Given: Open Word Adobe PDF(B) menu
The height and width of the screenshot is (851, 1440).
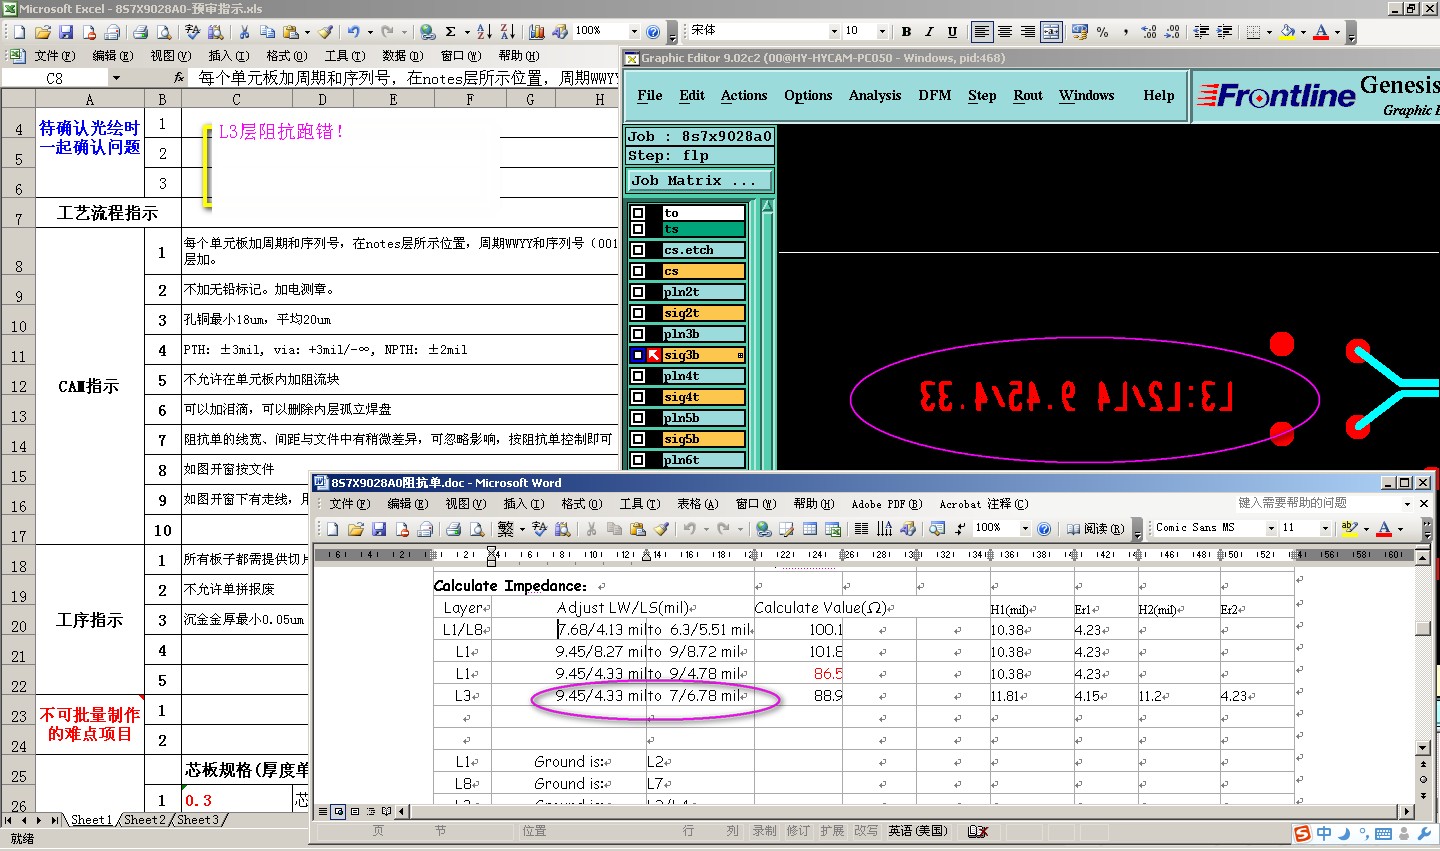Looking at the screenshot, I should point(886,504).
